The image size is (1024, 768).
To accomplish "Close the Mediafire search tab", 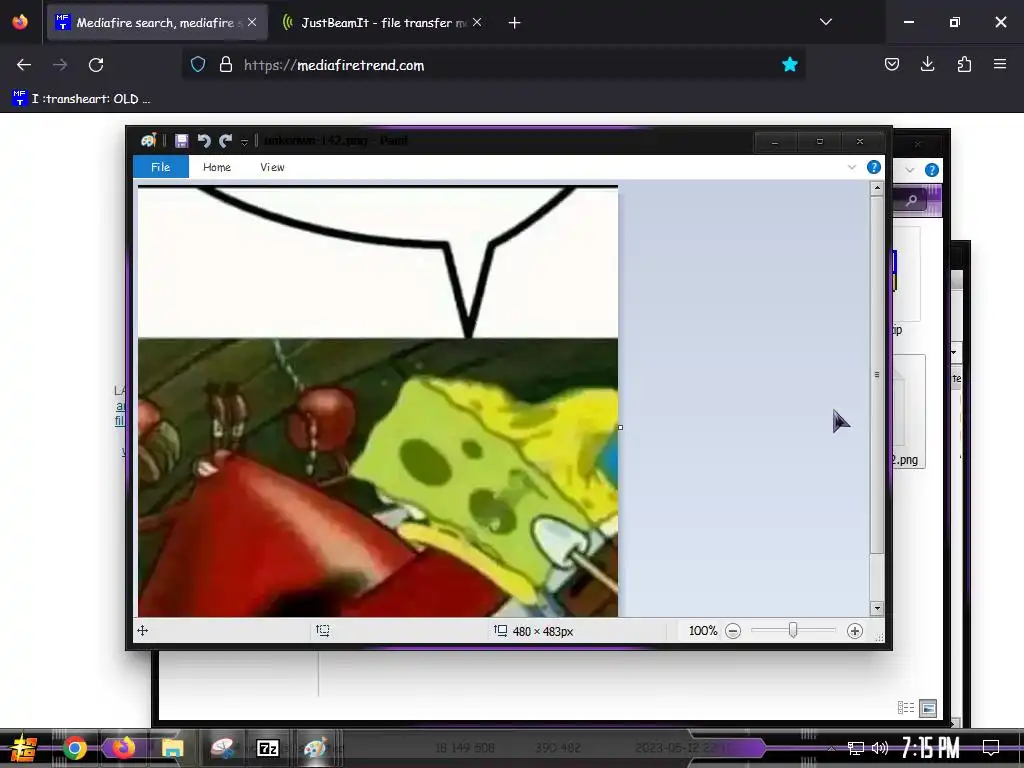I will tap(252, 22).
